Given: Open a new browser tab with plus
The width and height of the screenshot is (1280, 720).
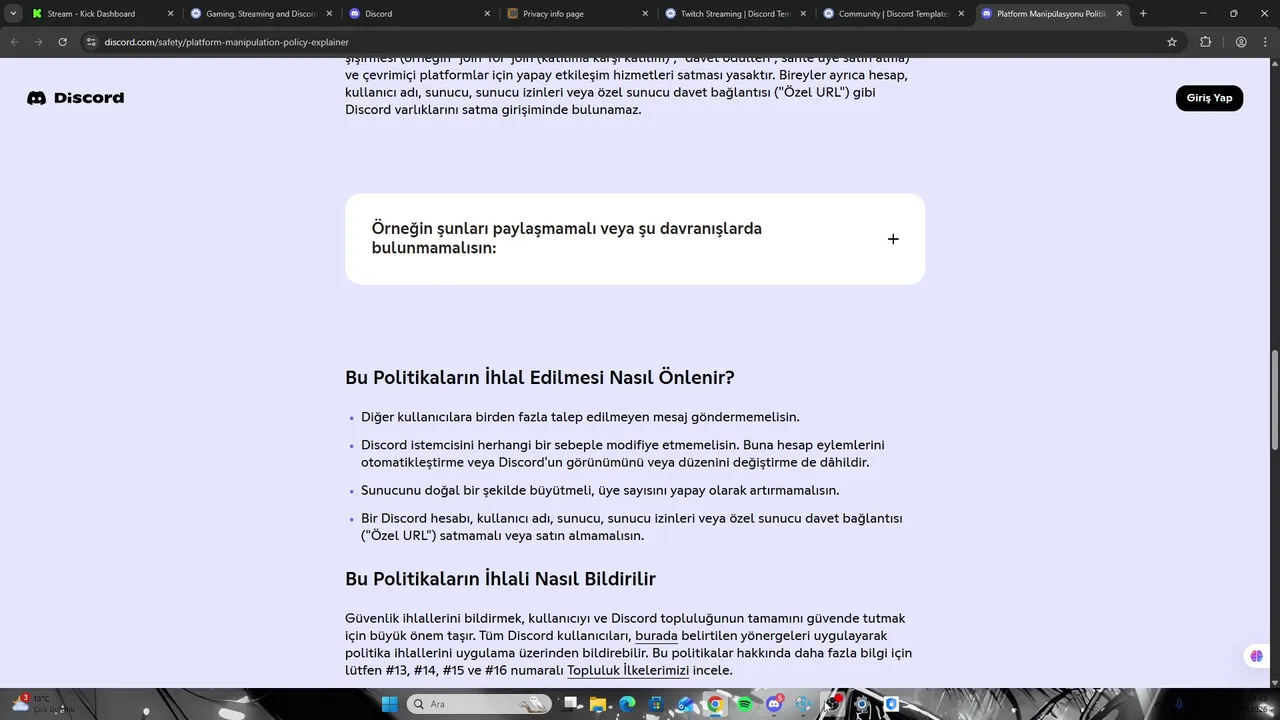Looking at the screenshot, I should point(1143,14).
